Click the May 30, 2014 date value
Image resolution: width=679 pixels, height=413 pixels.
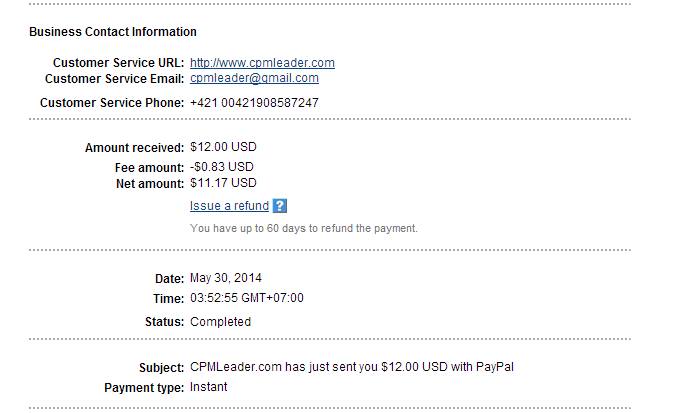click(226, 277)
